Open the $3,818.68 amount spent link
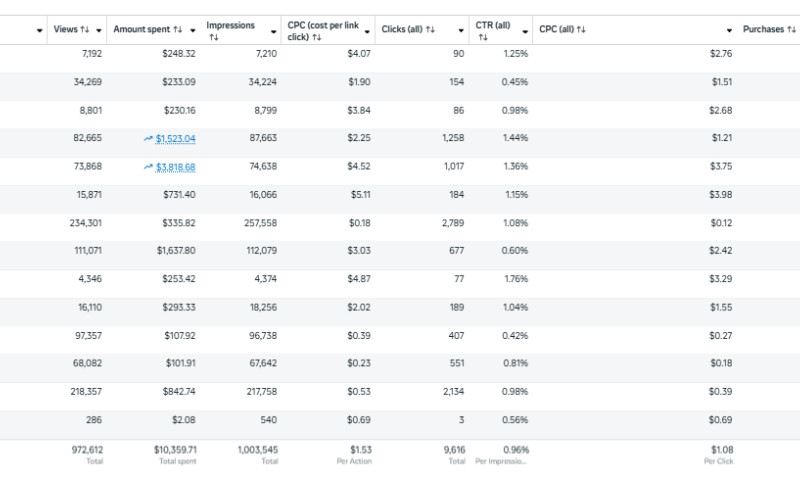 click(176, 167)
